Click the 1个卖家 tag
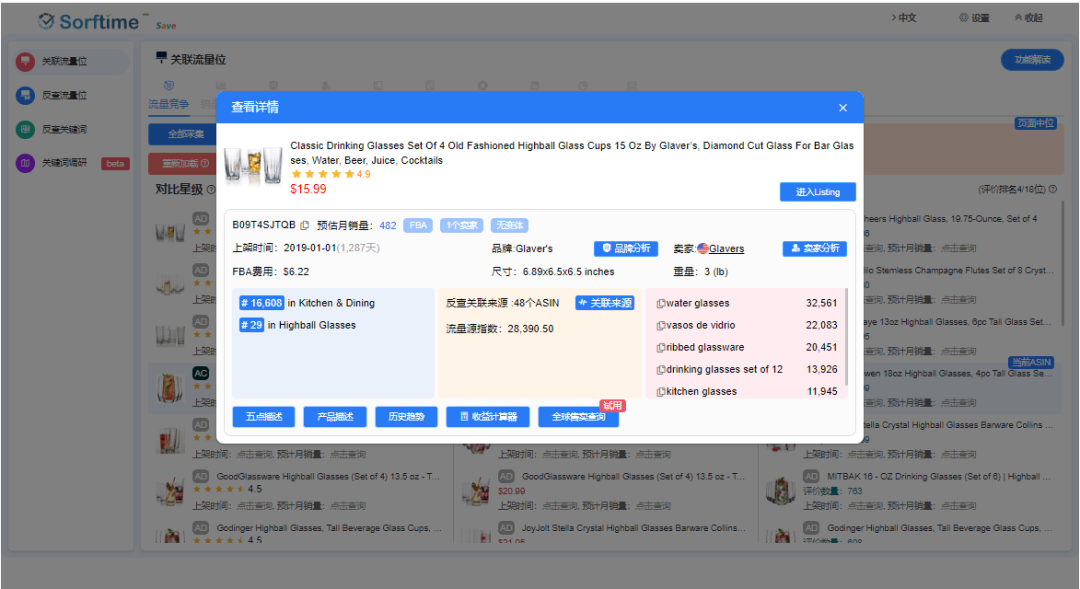The width and height of the screenshot is (1080, 589). coord(461,225)
